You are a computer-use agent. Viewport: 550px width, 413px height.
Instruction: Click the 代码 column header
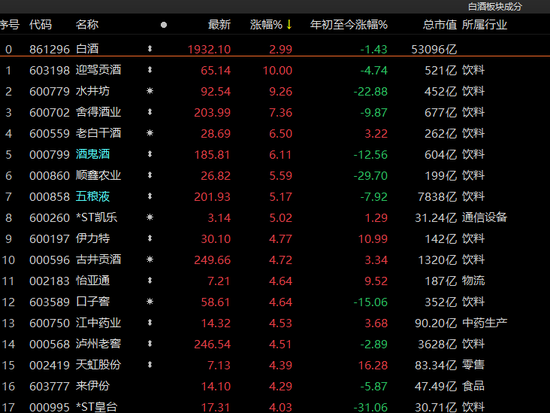40,25
